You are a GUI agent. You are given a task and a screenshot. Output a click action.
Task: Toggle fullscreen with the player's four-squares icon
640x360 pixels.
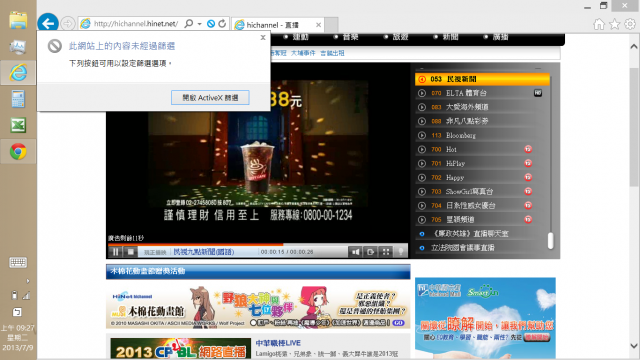coord(385,252)
